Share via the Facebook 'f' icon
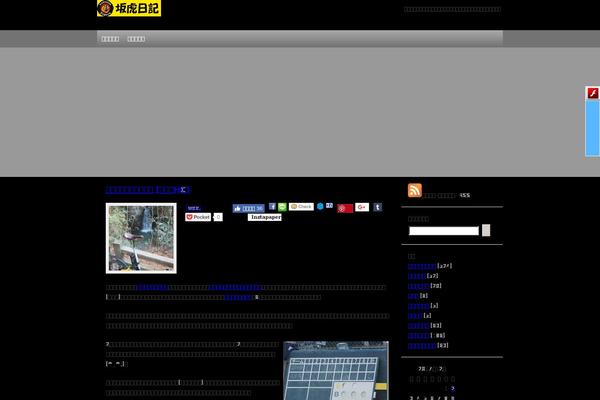This screenshot has height=400, width=600. coord(272,207)
